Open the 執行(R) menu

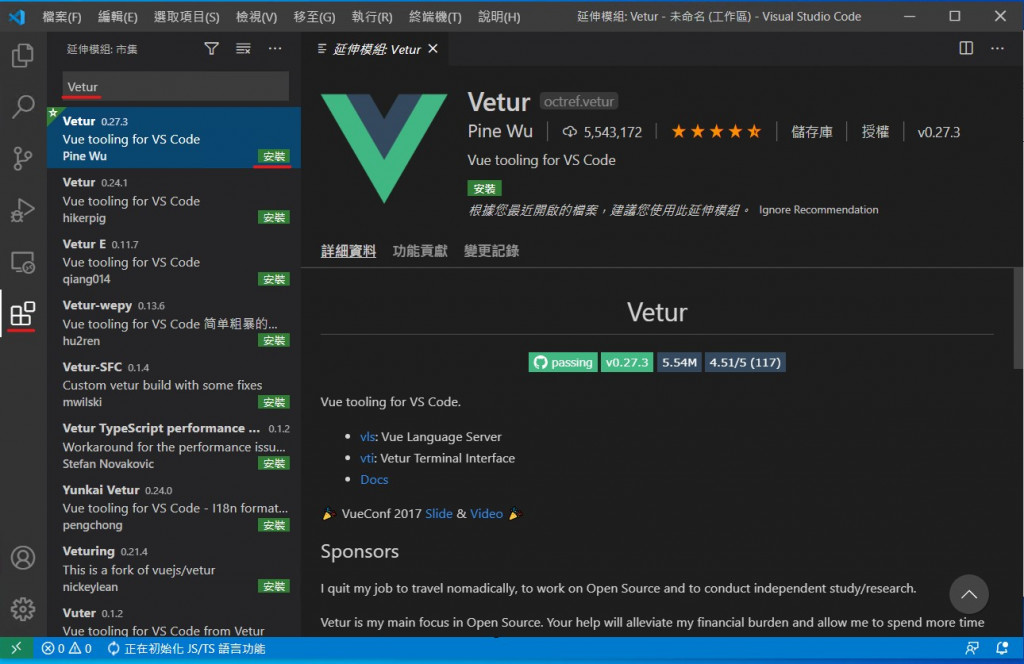[372, 17]
